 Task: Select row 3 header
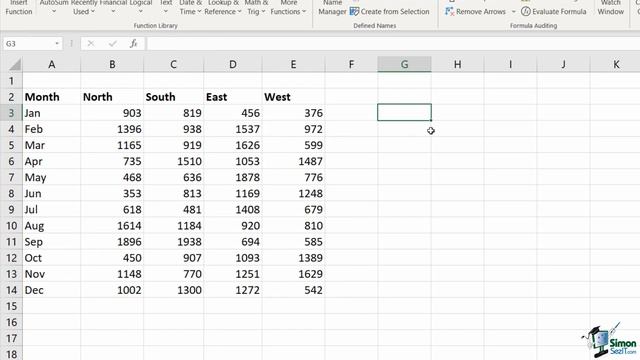pyautogui.click(x=11, y=113)
